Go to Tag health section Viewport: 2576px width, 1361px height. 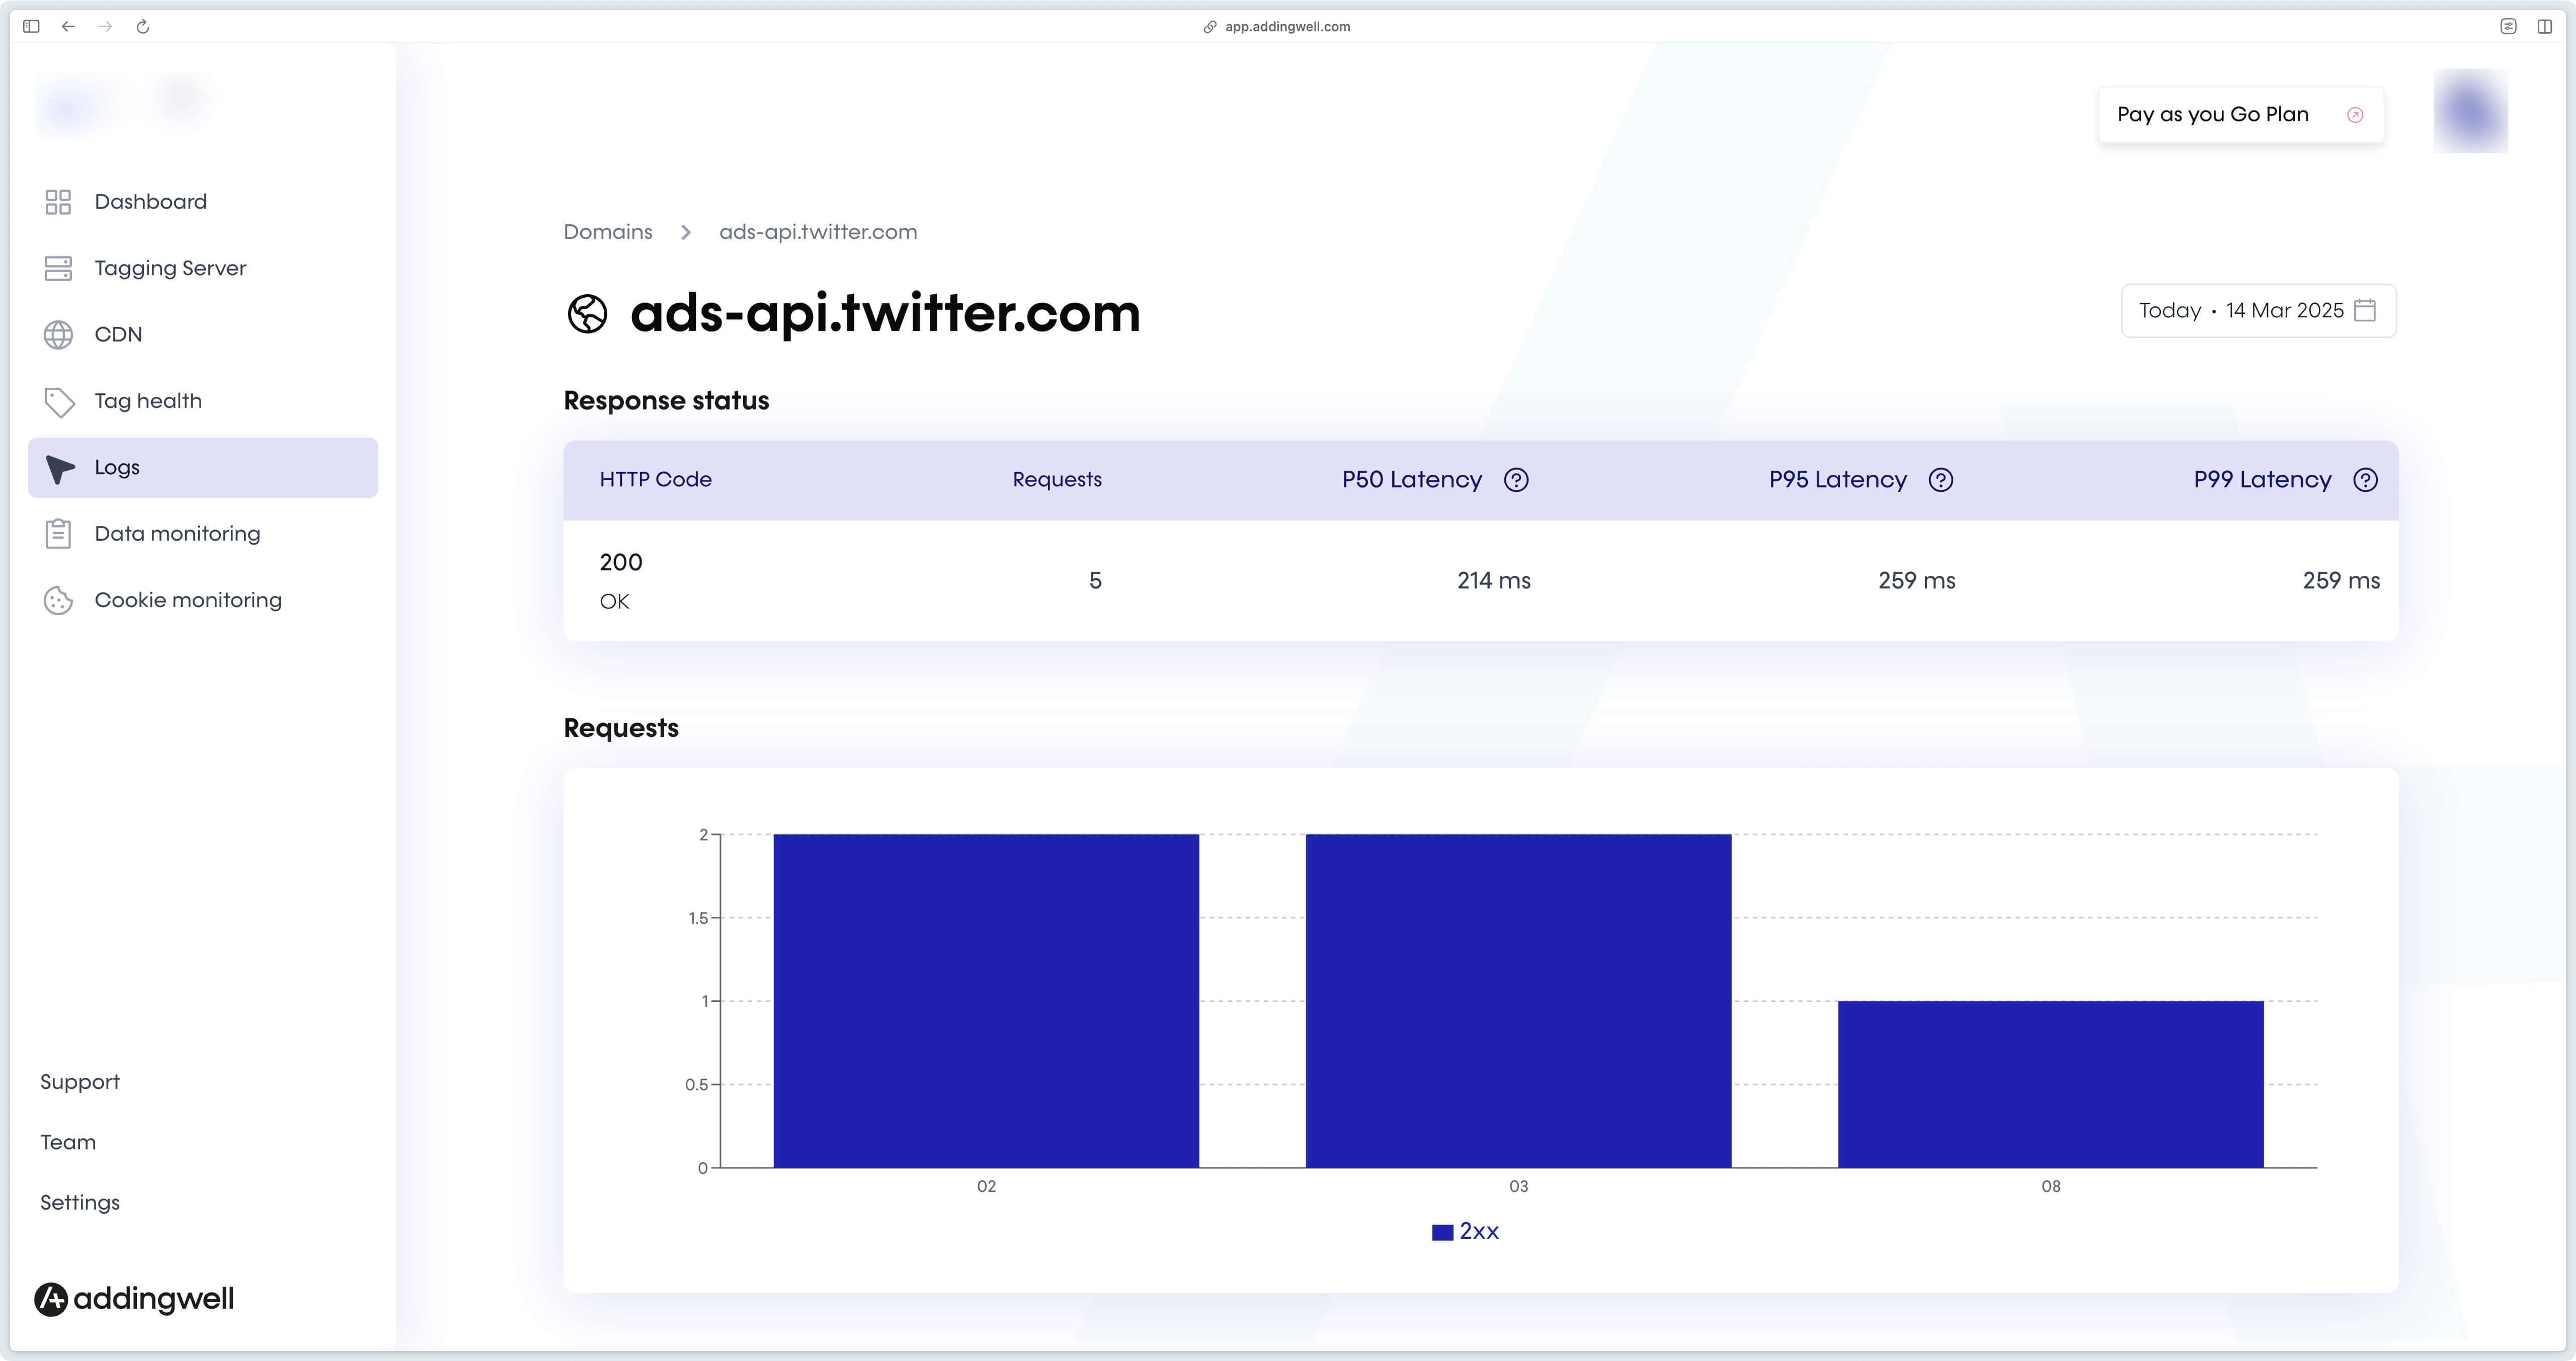(203, 401)
